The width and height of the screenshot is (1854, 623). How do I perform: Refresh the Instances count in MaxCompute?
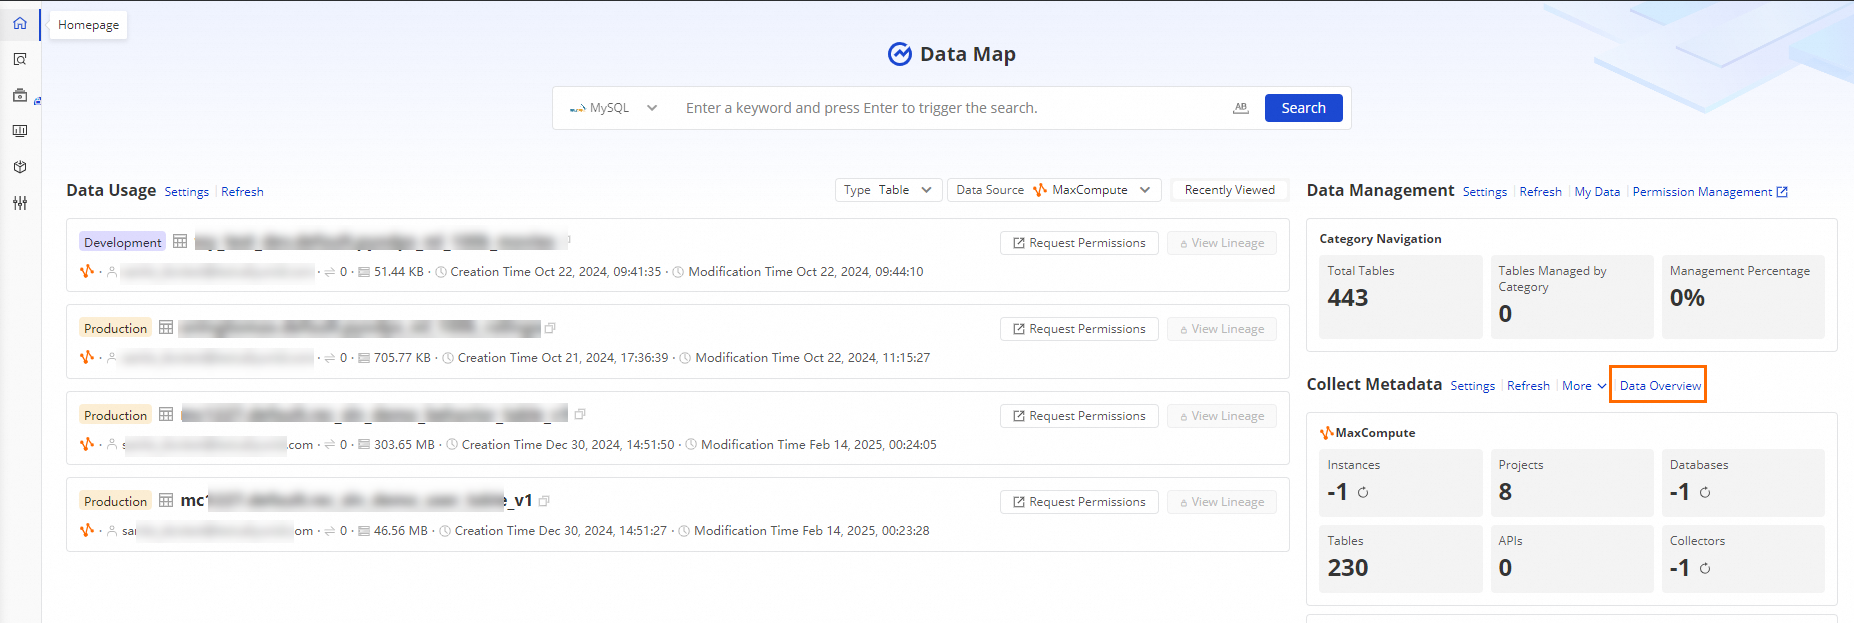click(x=1363, y=492)
